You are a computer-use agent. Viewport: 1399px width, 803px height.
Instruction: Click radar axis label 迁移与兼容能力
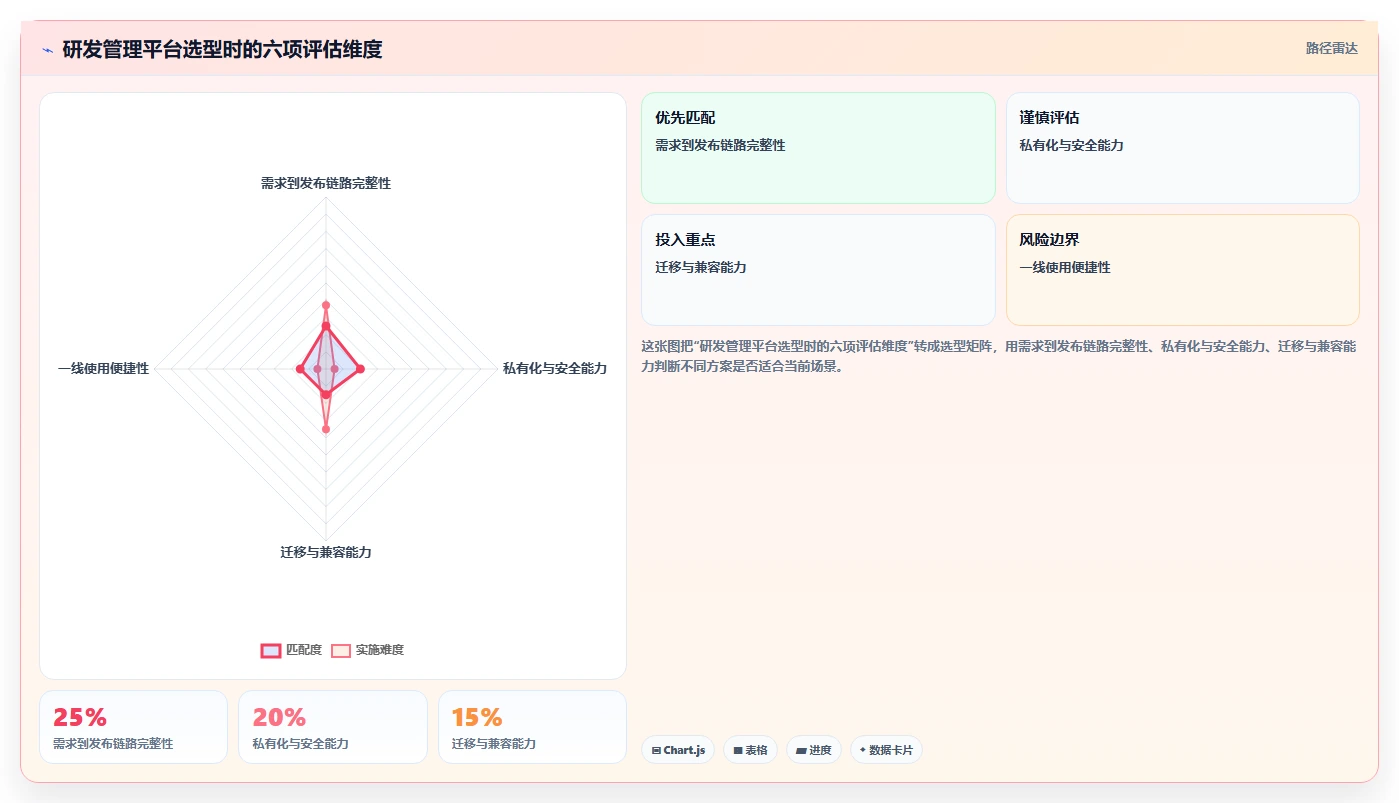326,552
